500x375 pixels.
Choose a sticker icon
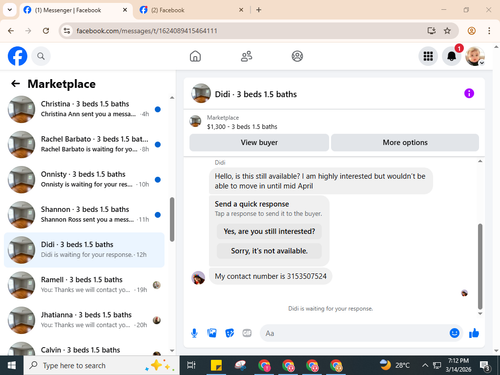[229, 333]
